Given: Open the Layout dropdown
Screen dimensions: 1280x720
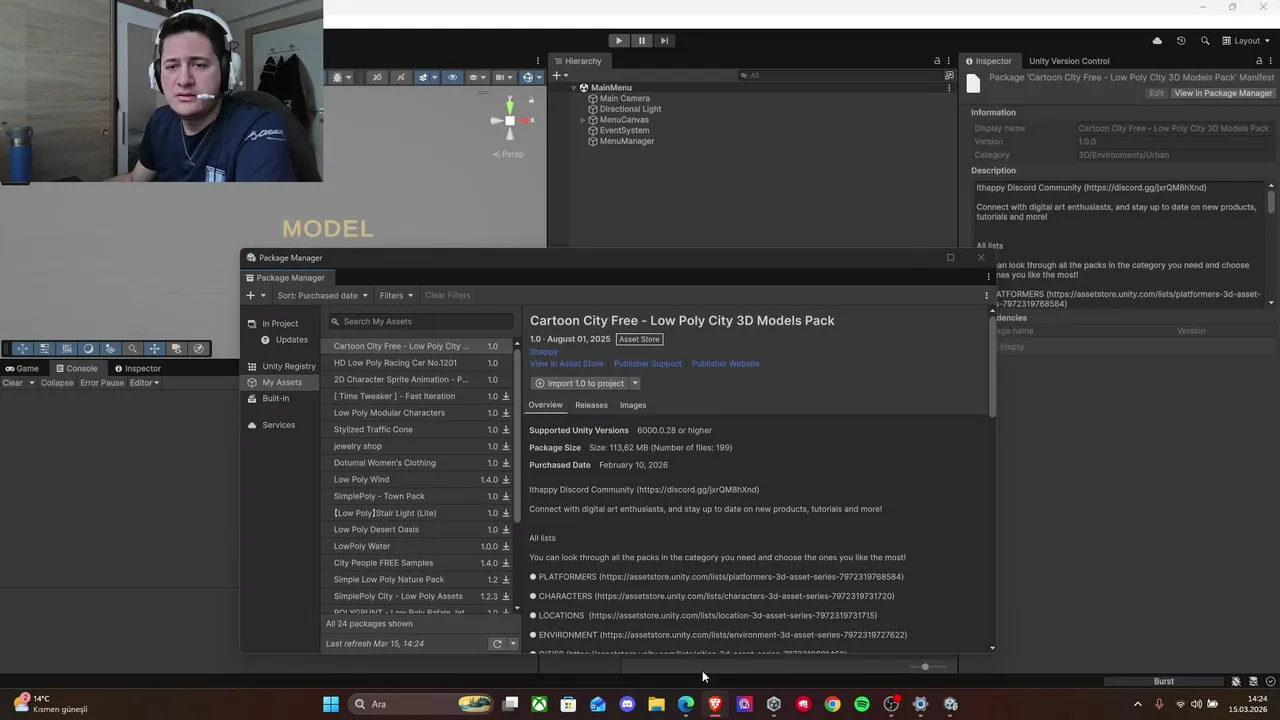Looking at the screenshot, I should point(1247,41).
